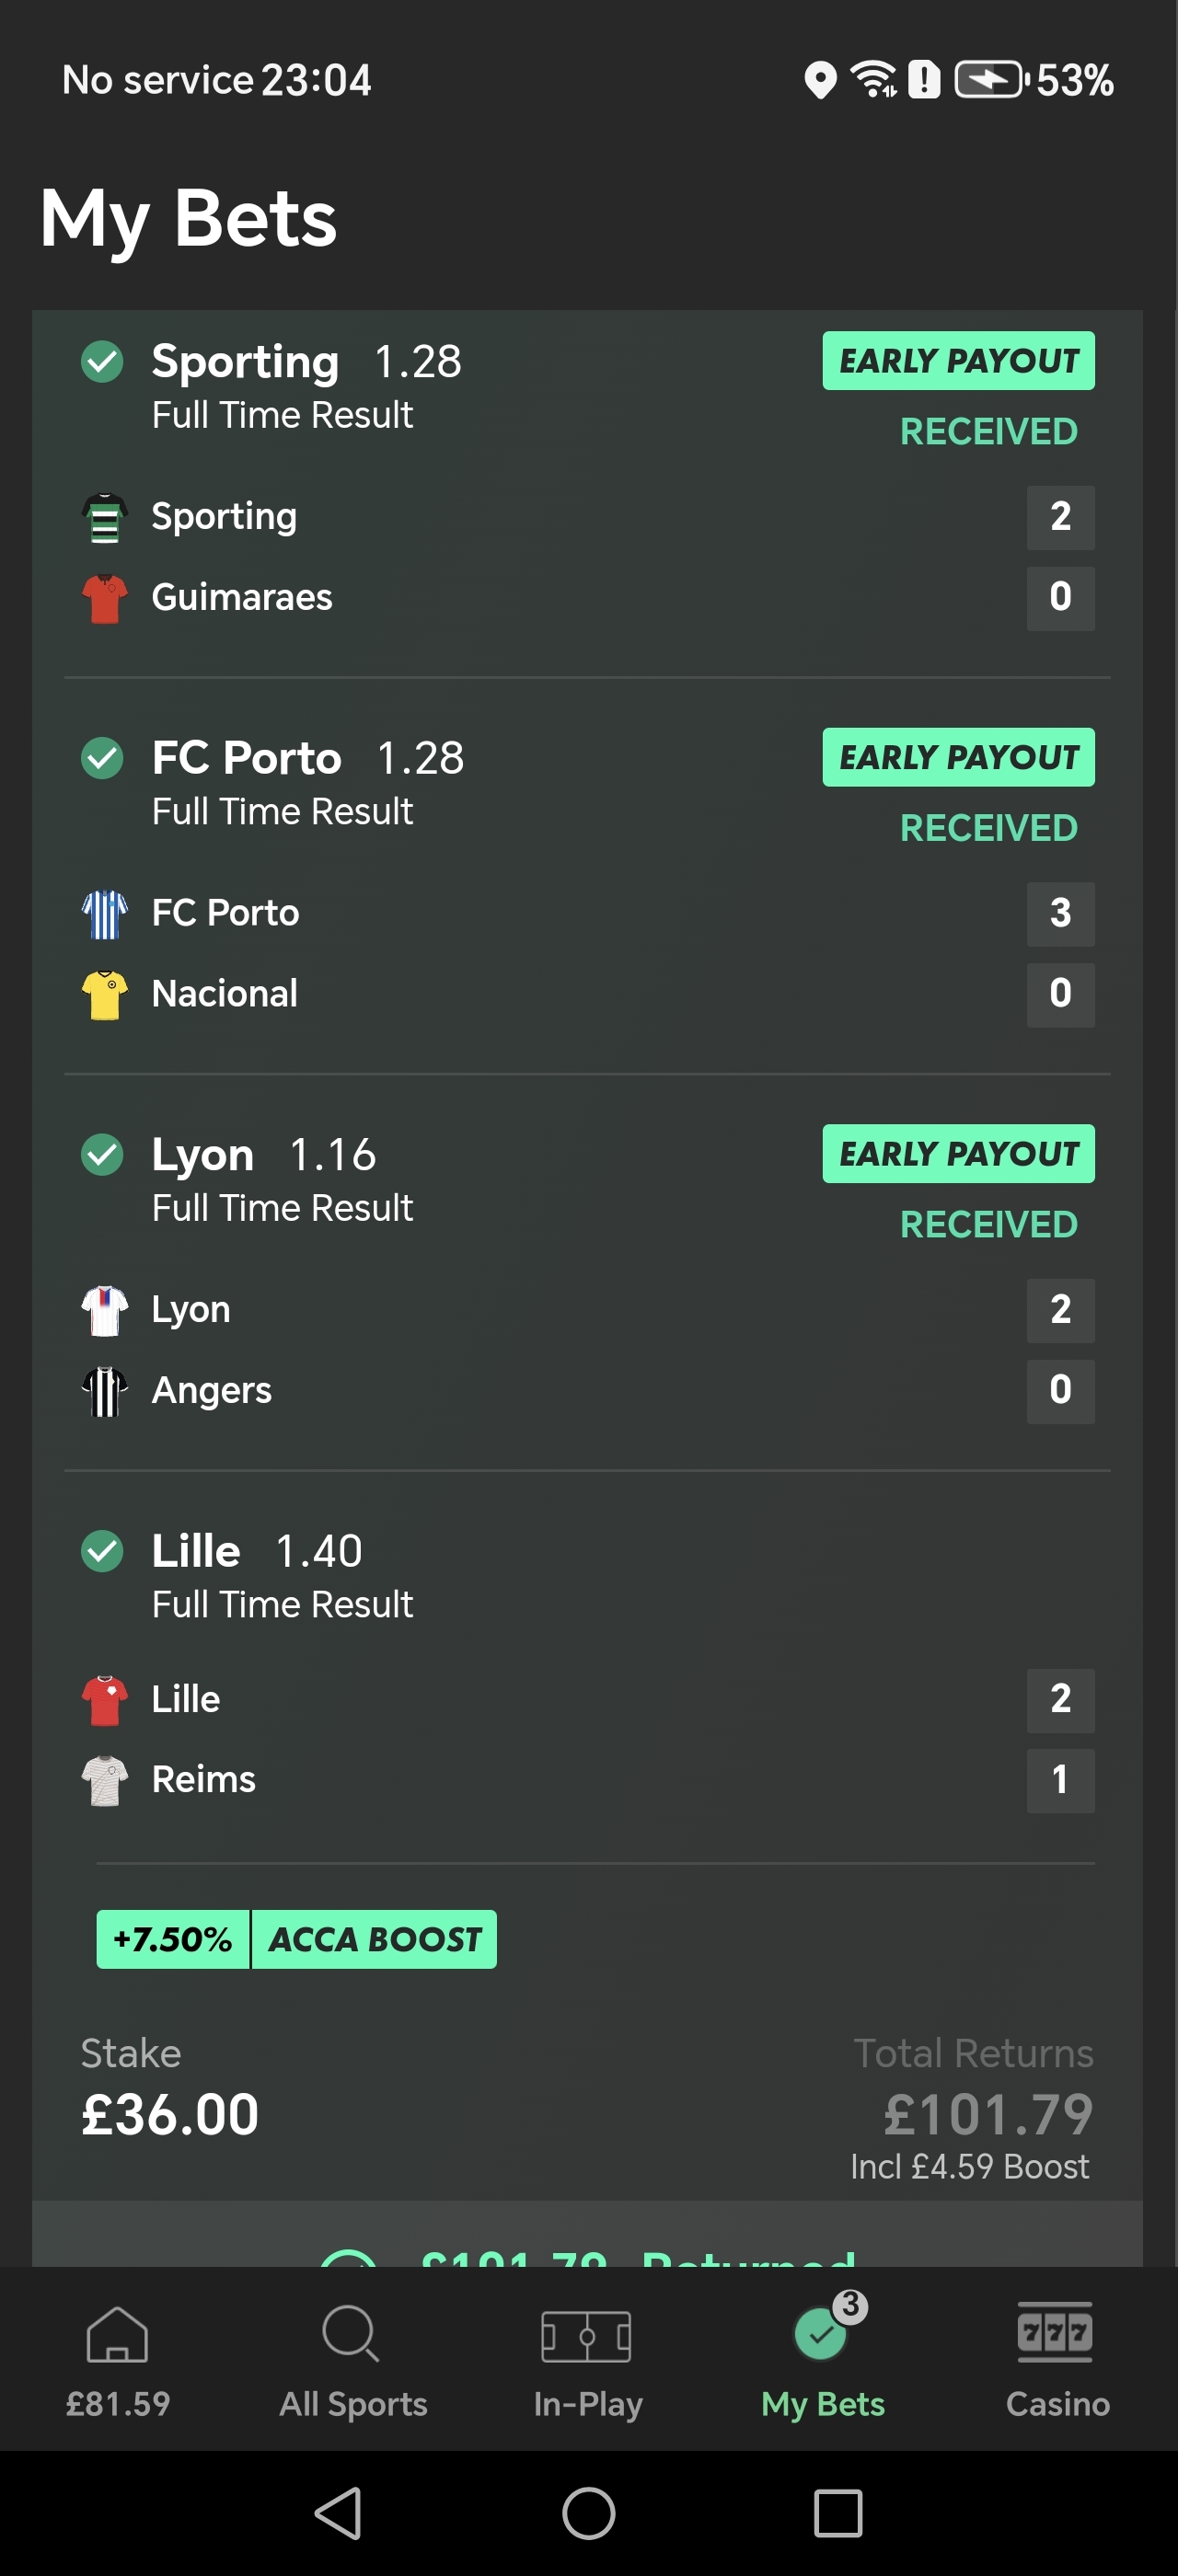Tap the +7.50% Acca Boost badge

coord(296,1940)
